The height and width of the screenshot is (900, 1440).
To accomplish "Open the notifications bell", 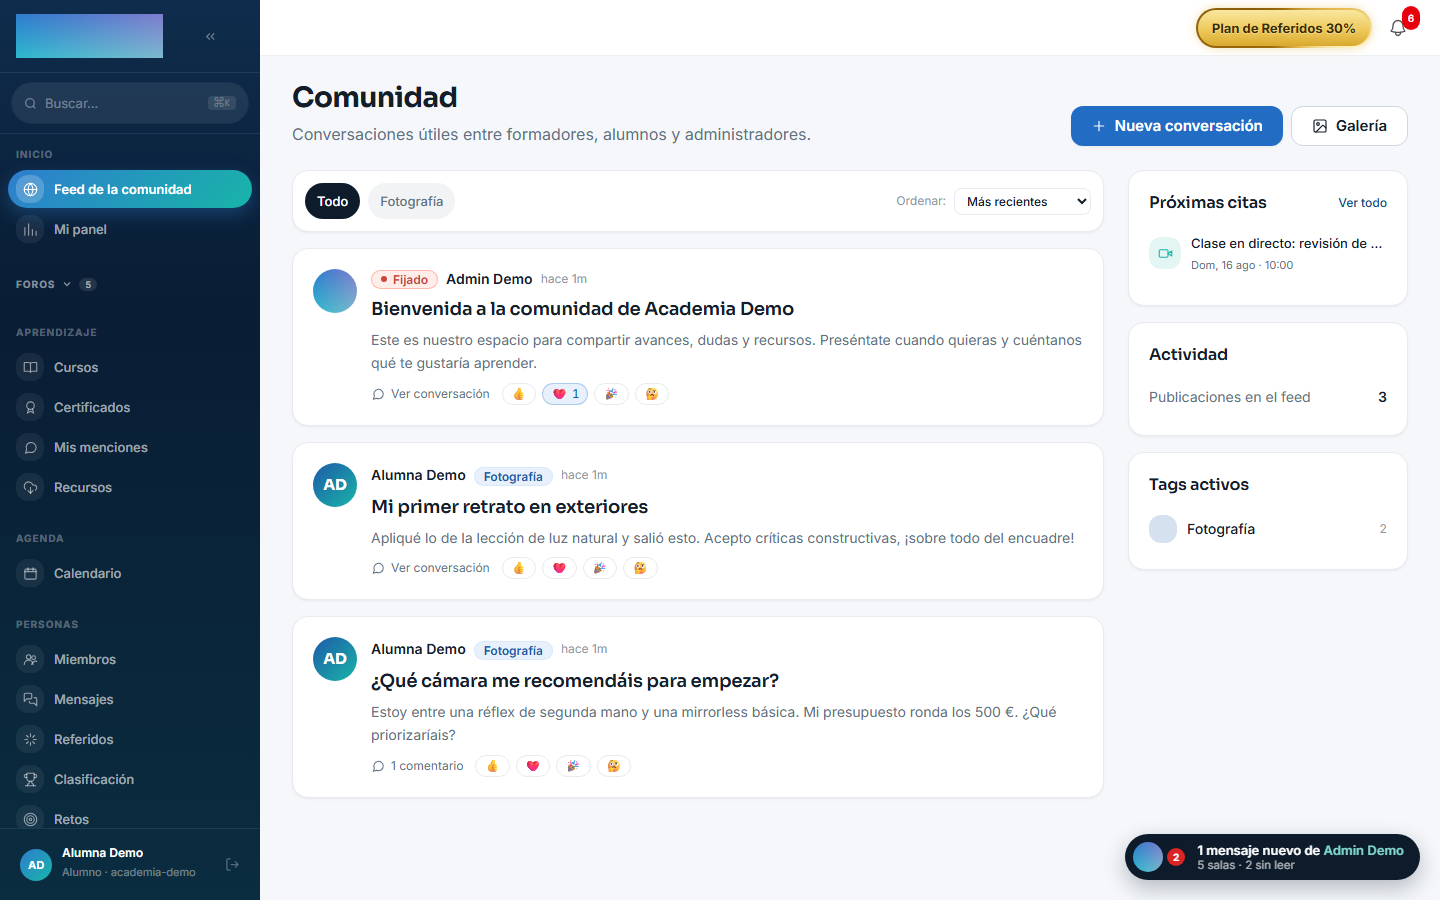I will (1398, 28).
